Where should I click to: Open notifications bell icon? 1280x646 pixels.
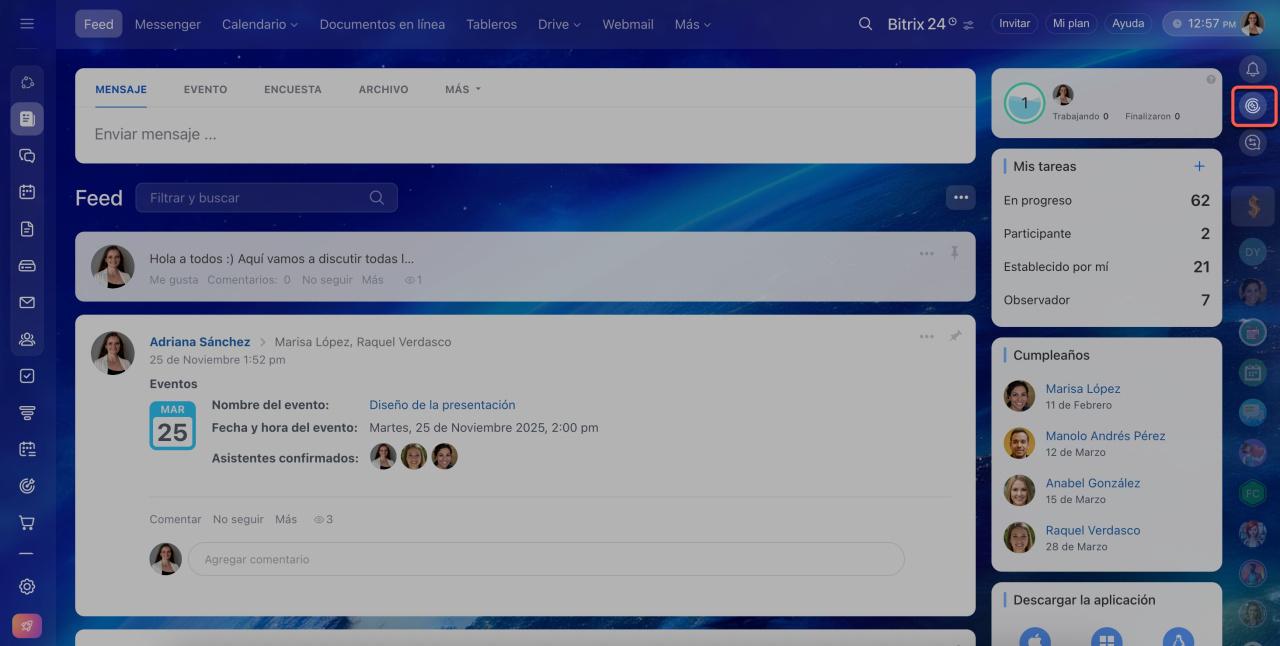point(1252,68)
